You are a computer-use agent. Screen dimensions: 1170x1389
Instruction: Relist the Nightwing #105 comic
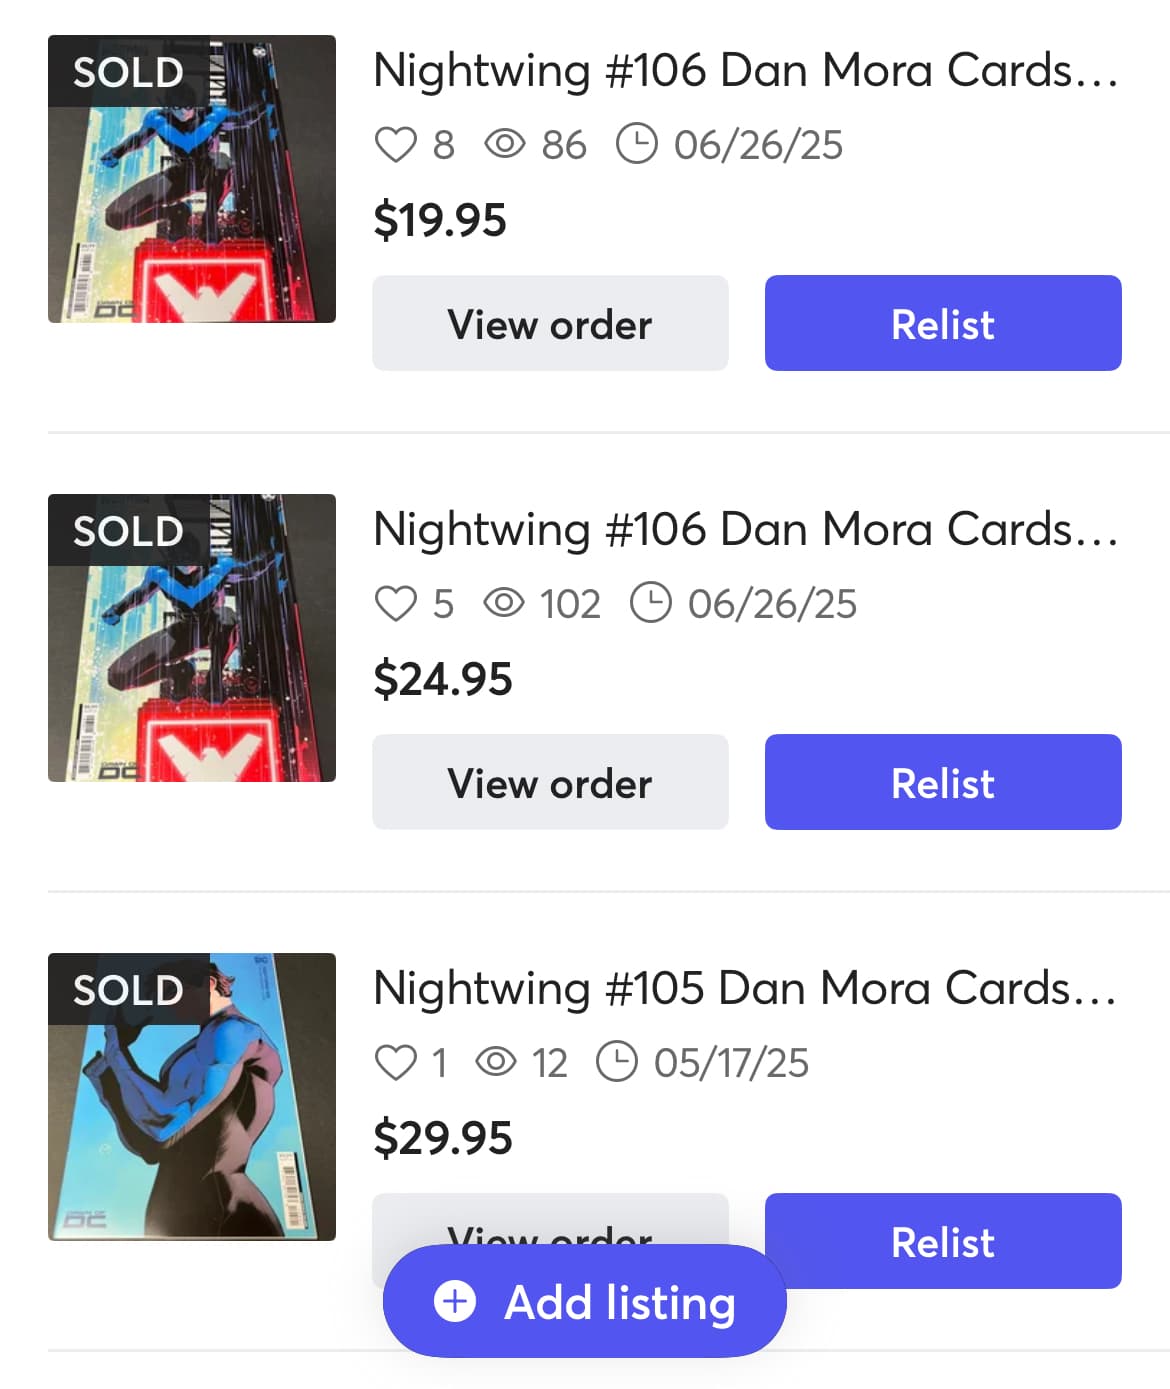[x=943, y=1241]
